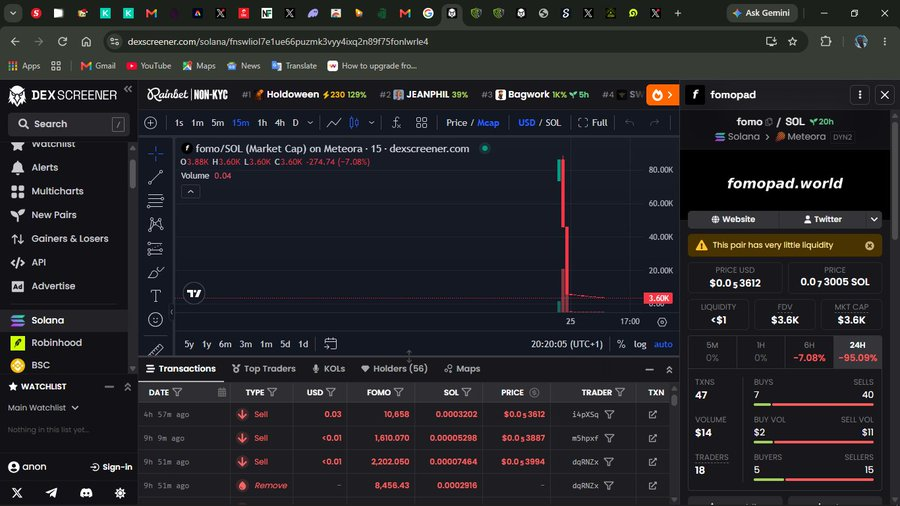The image size is (900, 506).
Task: Undo the last chart action
Action: [630, 123]
